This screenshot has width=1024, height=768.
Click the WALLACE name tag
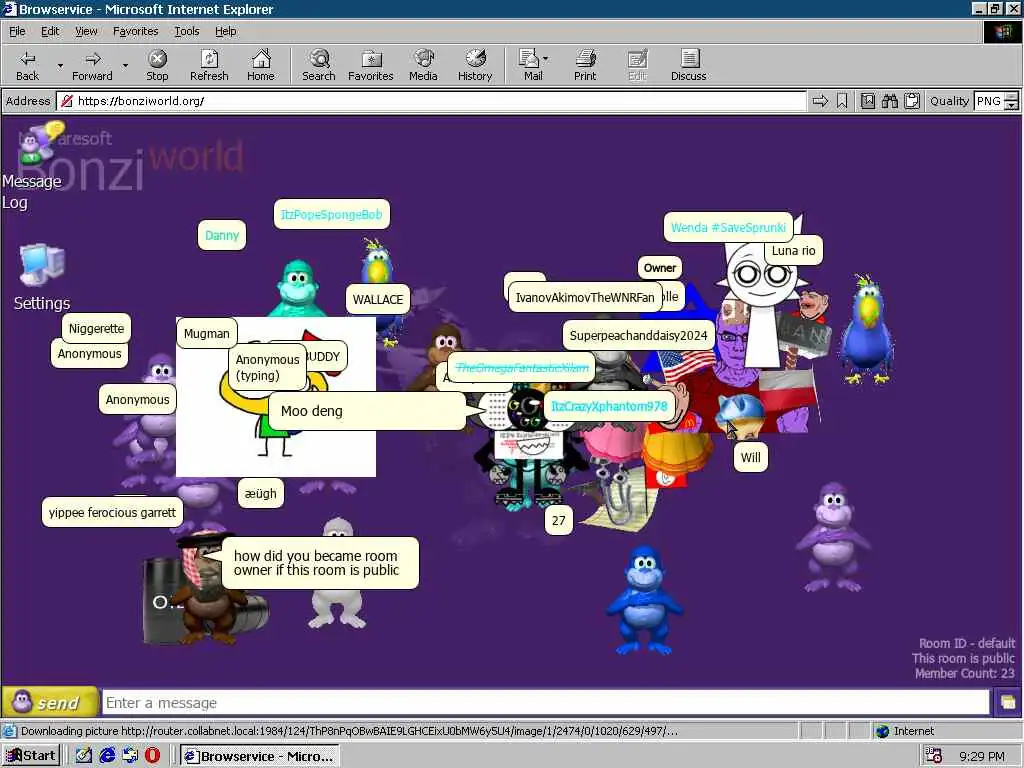pos(377,299)
